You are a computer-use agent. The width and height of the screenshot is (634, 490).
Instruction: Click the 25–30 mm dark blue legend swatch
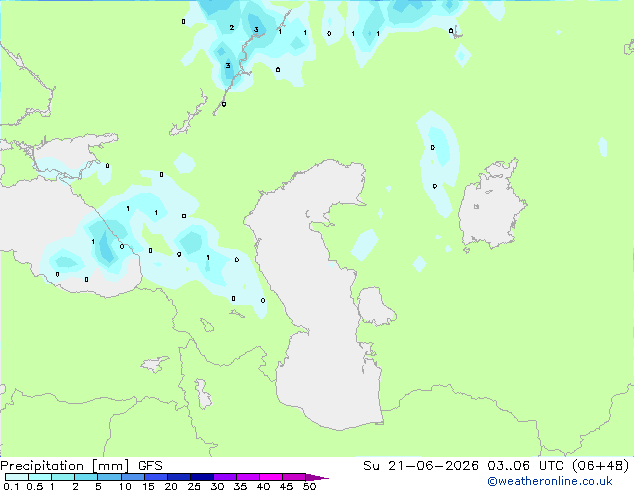coord(201,477)
